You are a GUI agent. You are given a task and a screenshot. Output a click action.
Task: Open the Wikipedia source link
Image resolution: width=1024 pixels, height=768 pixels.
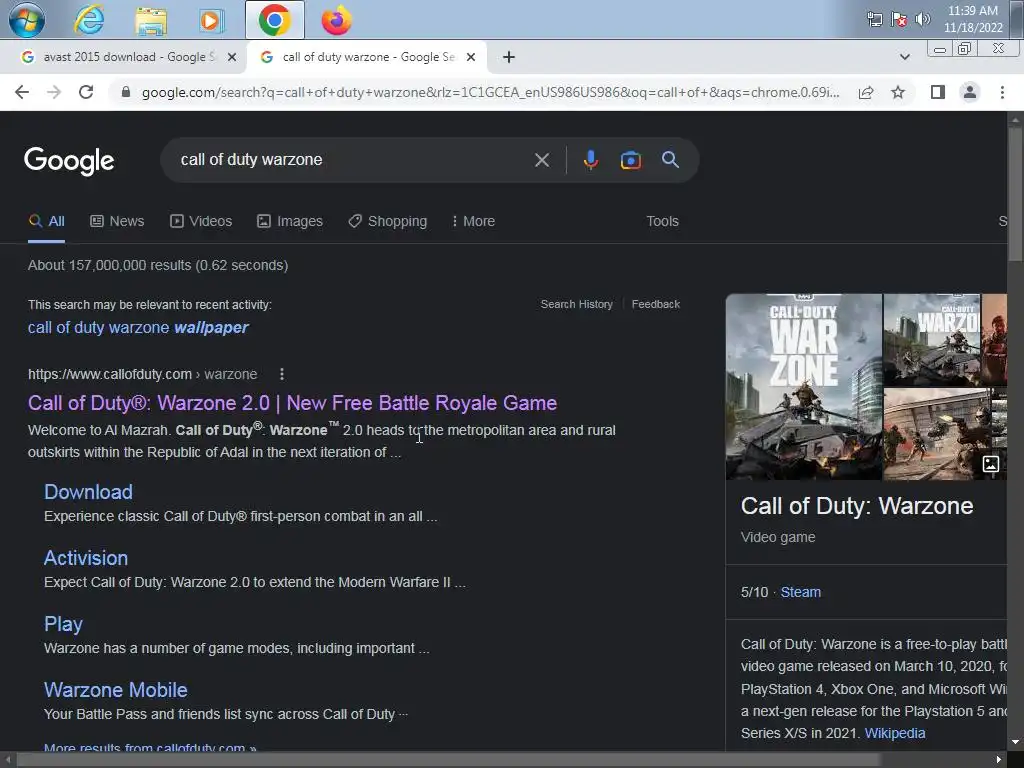pyautogui.click(x=895, y=733)
